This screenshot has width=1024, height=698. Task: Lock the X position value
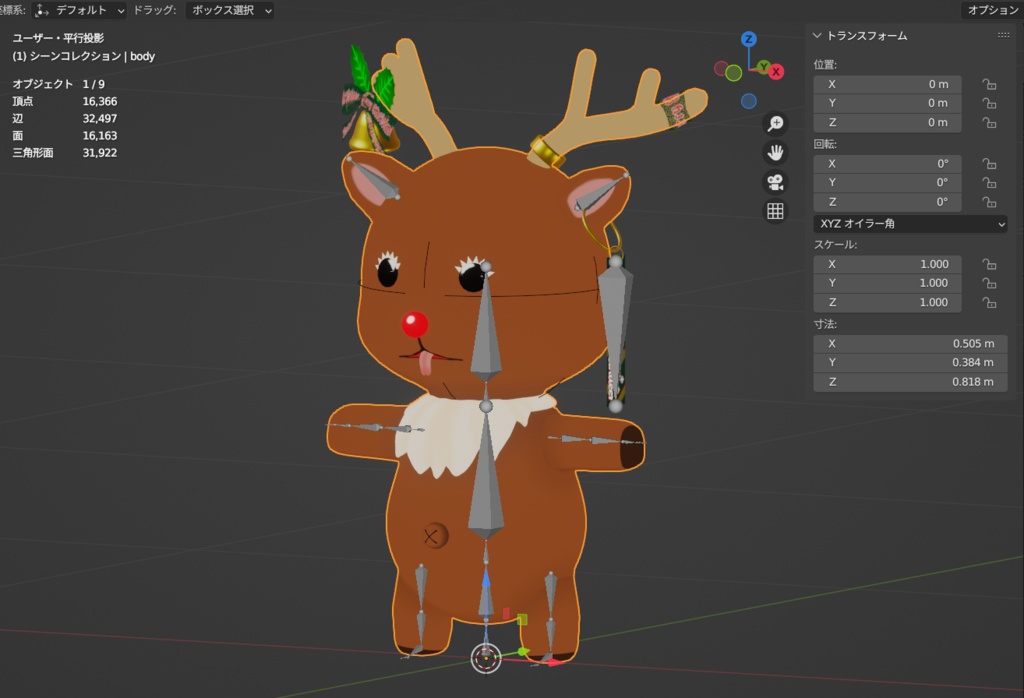click(x=989, y=84)
